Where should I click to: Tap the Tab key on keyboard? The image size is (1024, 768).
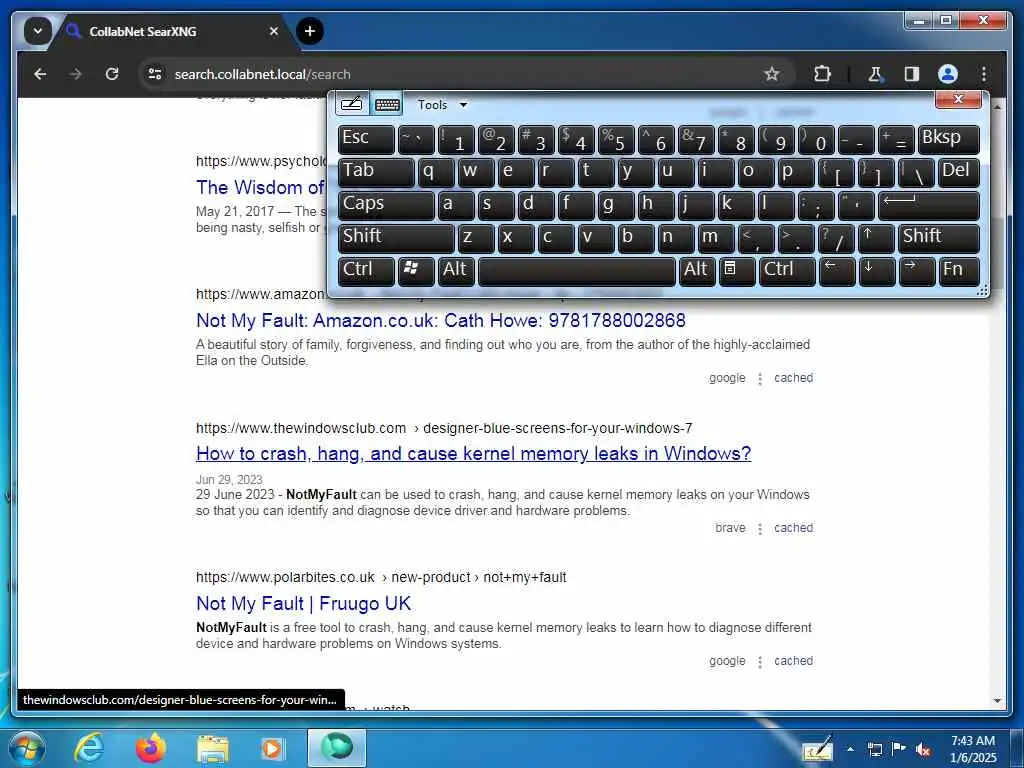pos(376,172)
